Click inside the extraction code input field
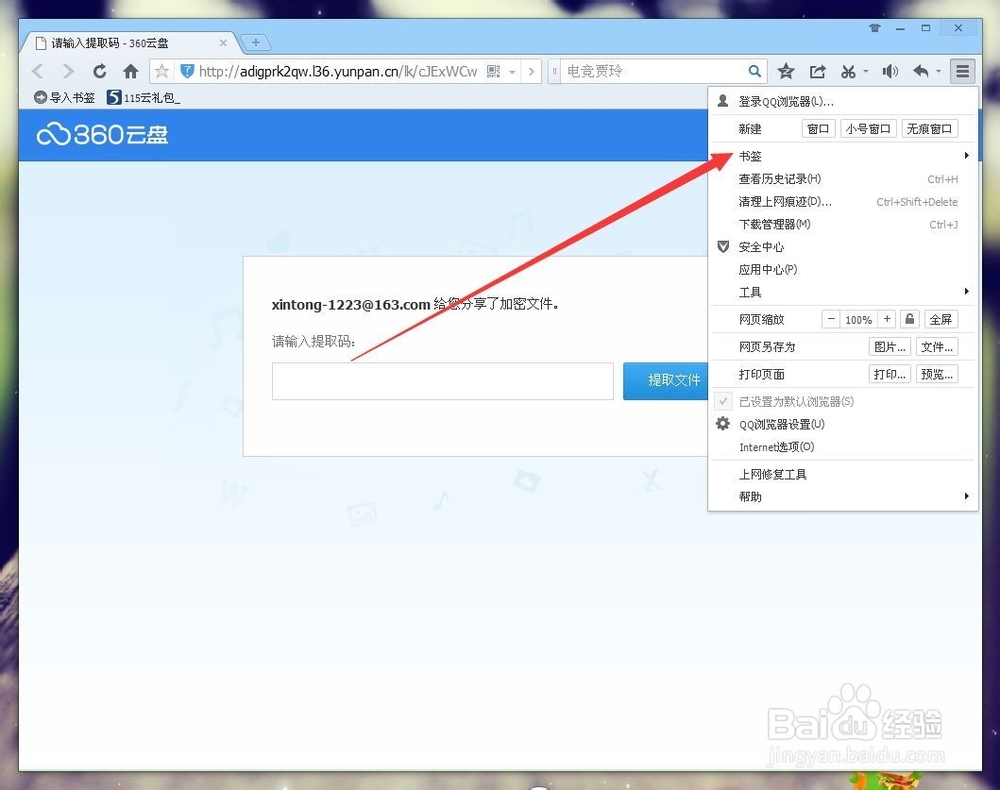The width and height of the screenshot is (1000, 790). (443, 381)
